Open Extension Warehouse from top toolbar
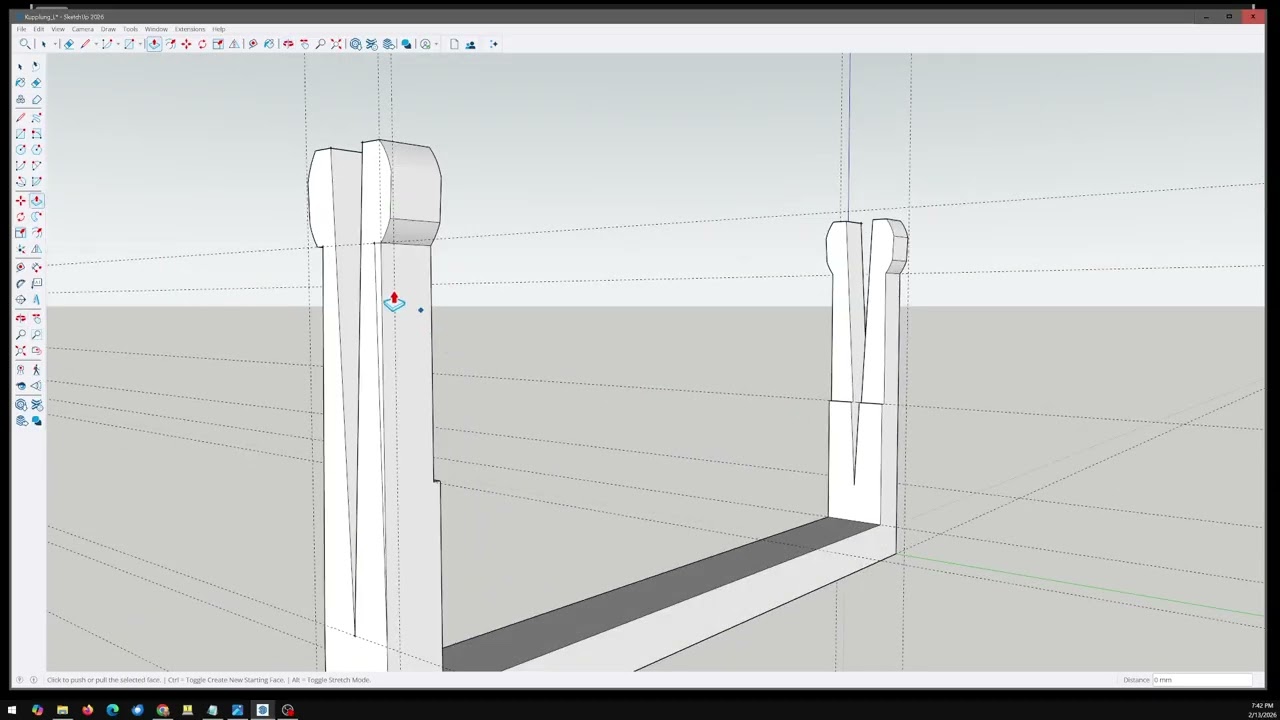Viewport: 1280px width, 720px height. tap(371, 44)
